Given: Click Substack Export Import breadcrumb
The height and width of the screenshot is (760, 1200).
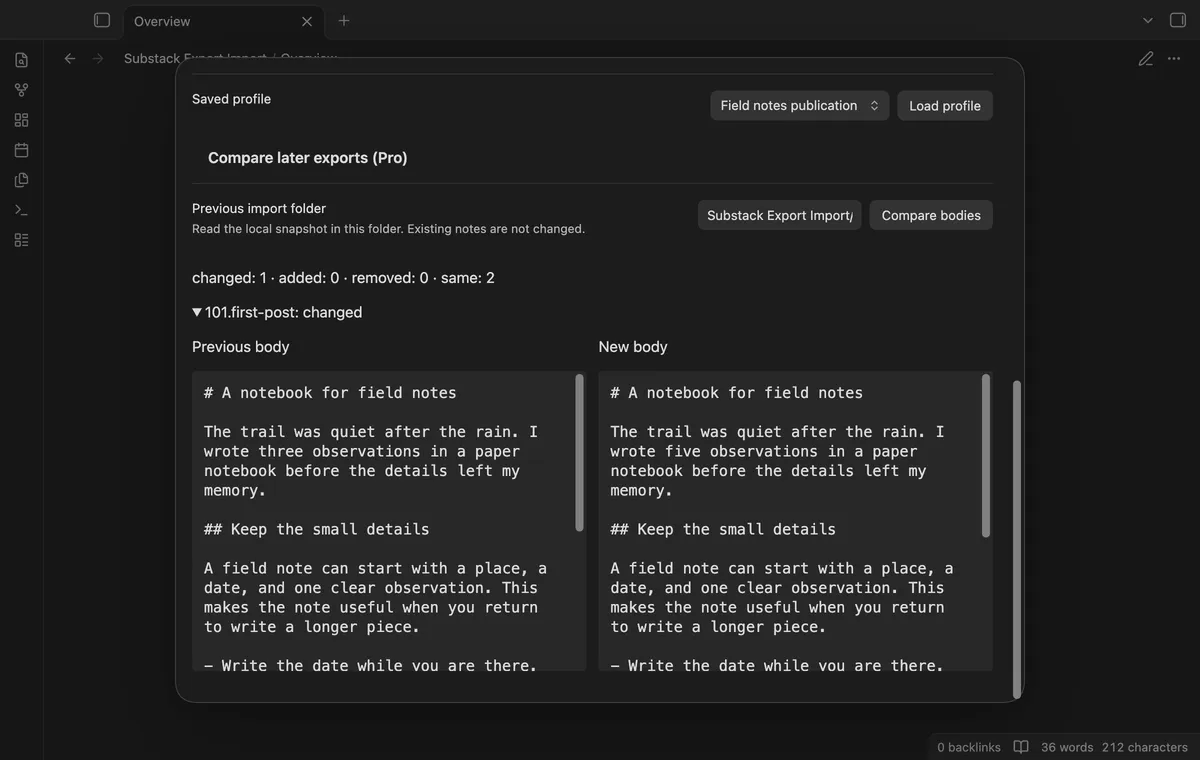Looking at the screenshot, I should coord(195,59).
